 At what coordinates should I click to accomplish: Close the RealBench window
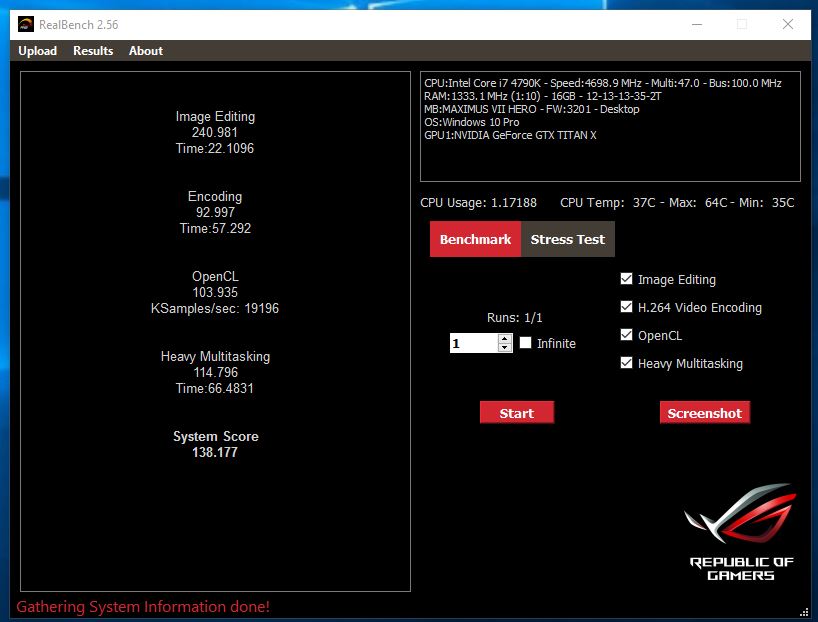(788, 24)
